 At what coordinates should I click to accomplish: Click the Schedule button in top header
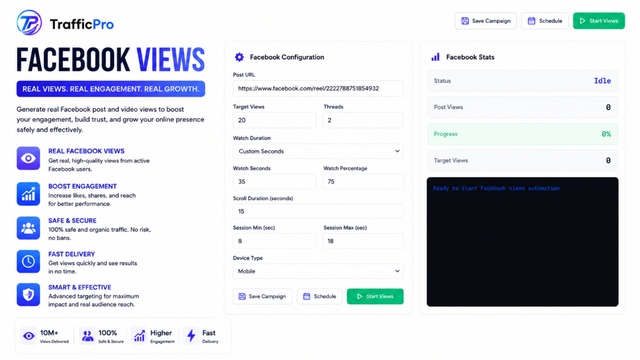[545, 21]
